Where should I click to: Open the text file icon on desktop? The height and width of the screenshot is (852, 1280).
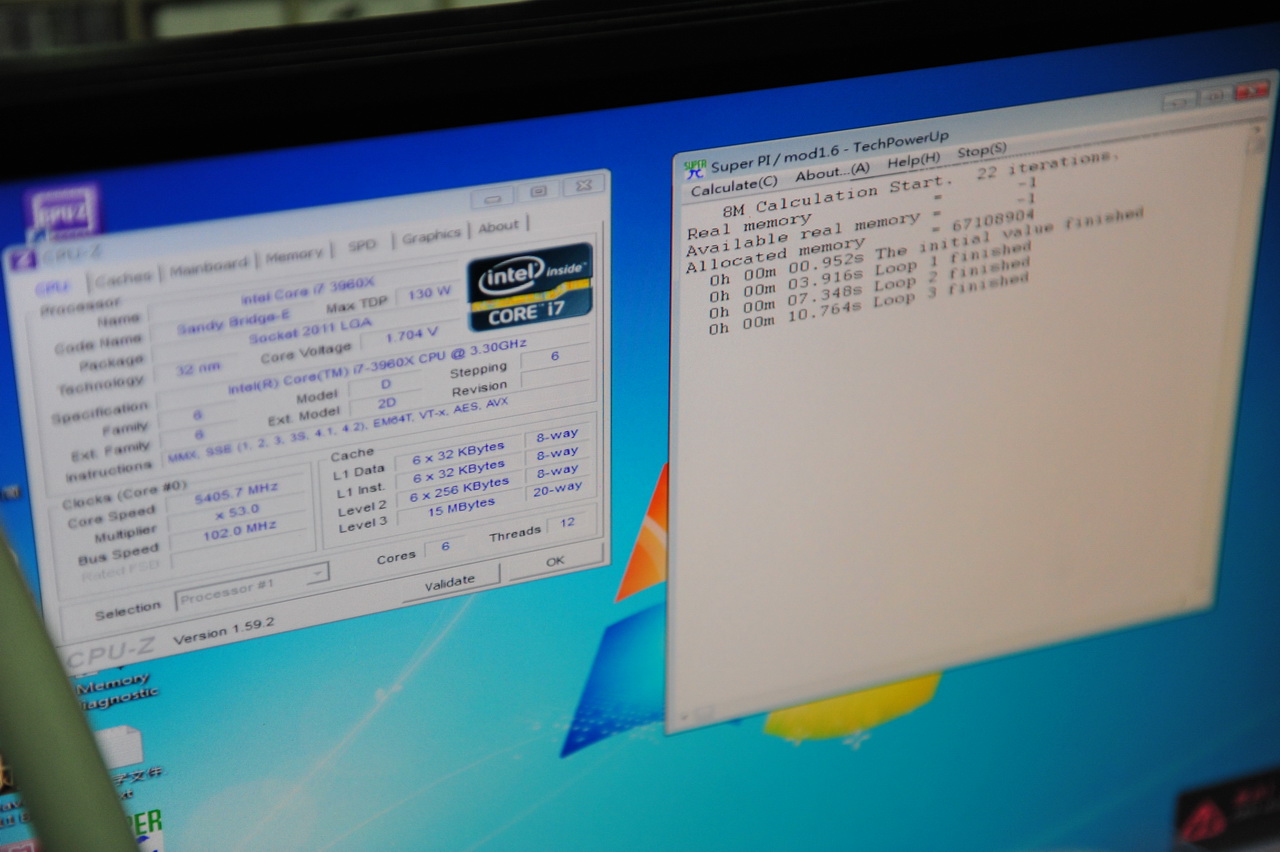point(120,748)
